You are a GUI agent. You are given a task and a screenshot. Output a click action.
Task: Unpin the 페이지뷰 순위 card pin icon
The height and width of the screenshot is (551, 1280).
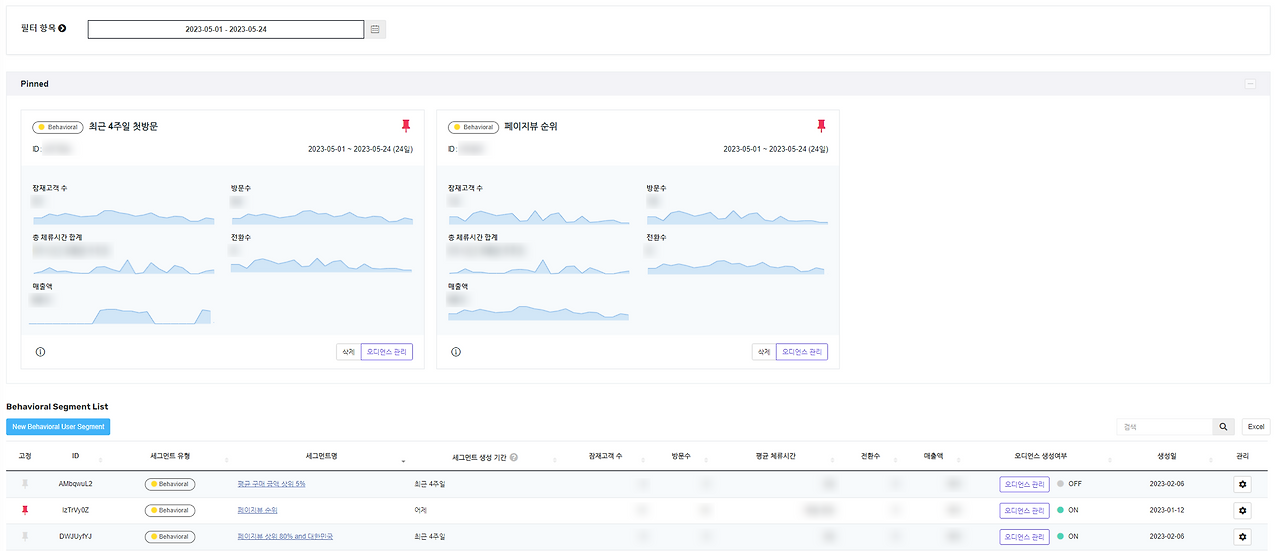point(822,126)
